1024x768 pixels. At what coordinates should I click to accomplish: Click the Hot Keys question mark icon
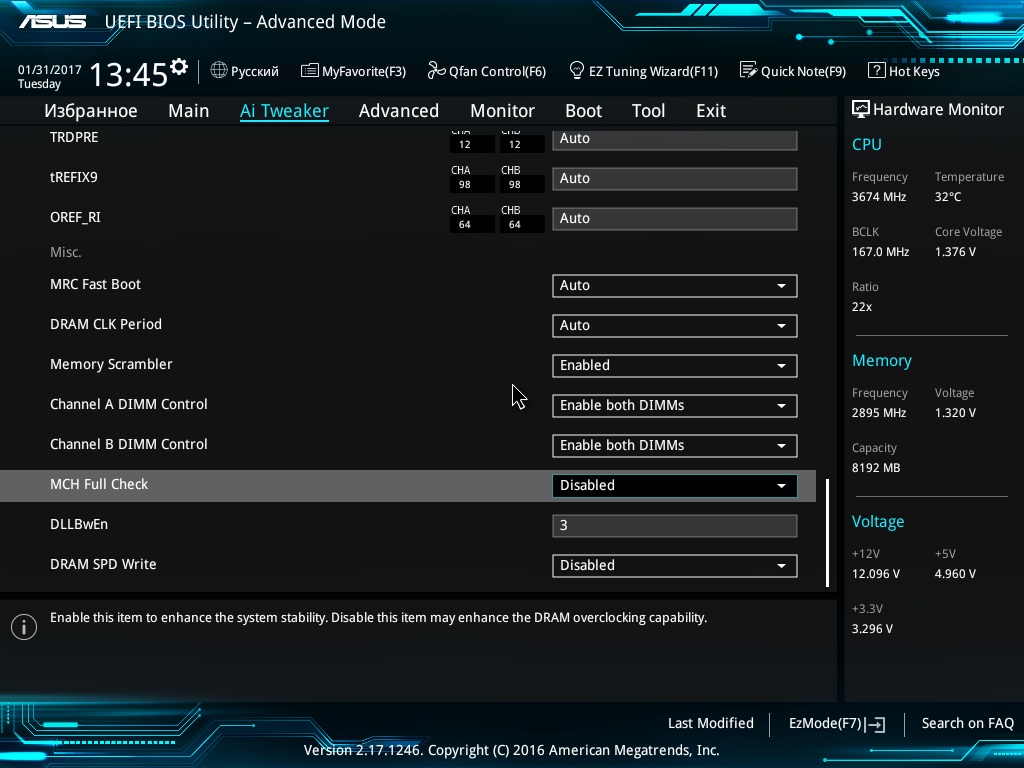876,71
